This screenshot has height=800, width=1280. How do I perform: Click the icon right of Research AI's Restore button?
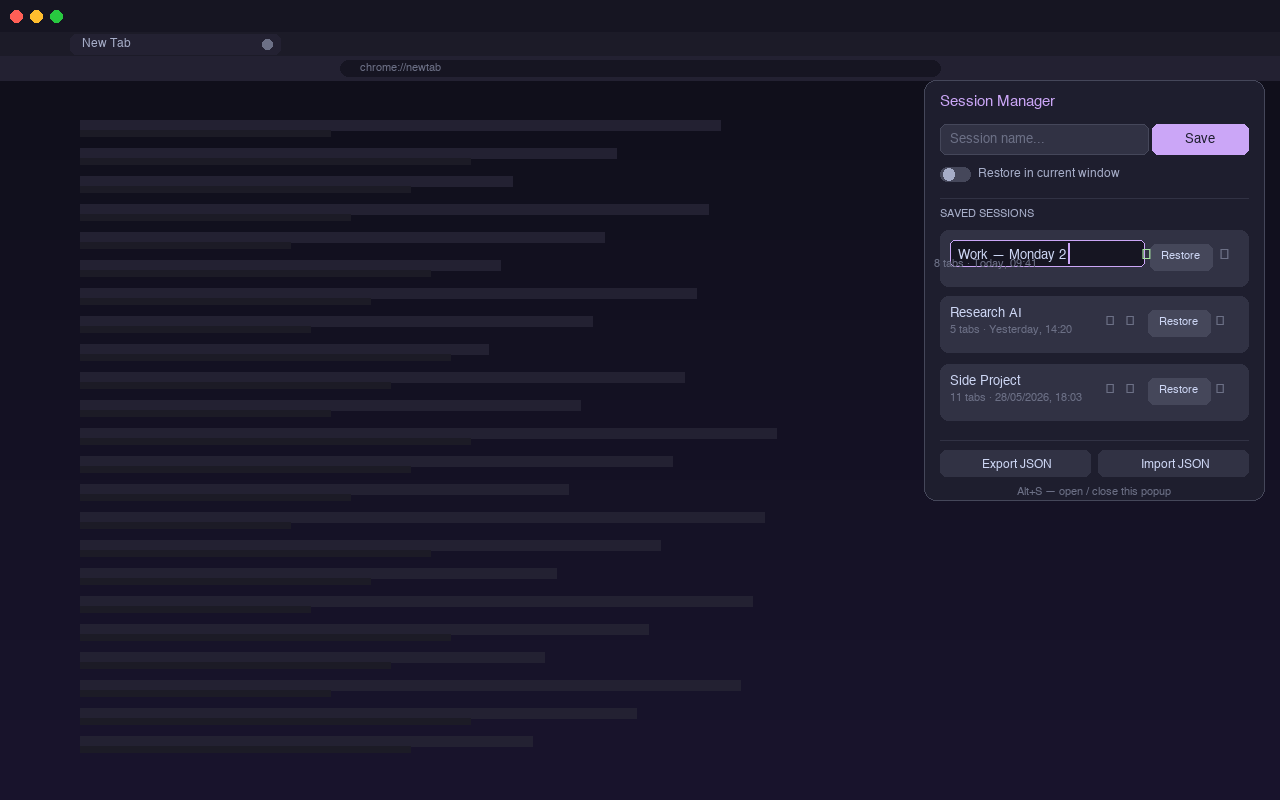[1220, 321]
